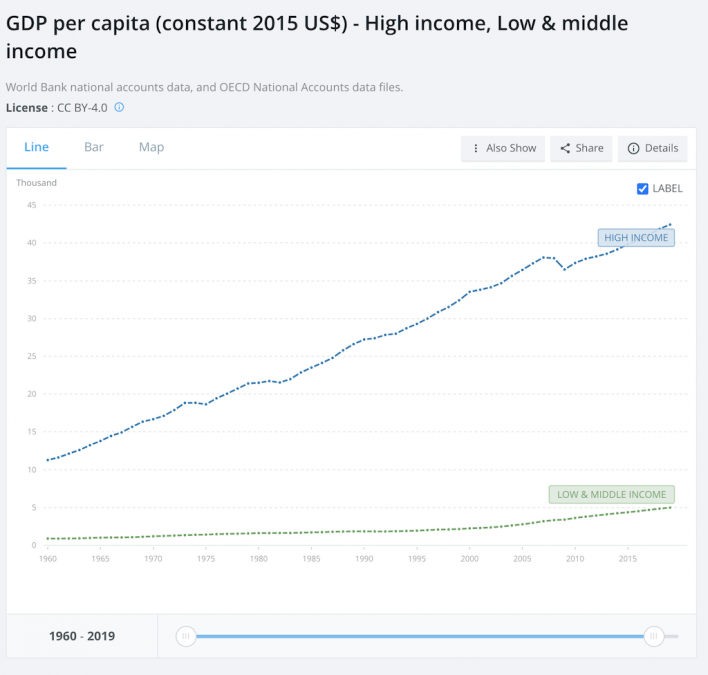Click the Low & middle income line's 2019 endpoint
This screenshot has height=675, width=708.
(669, 507)
